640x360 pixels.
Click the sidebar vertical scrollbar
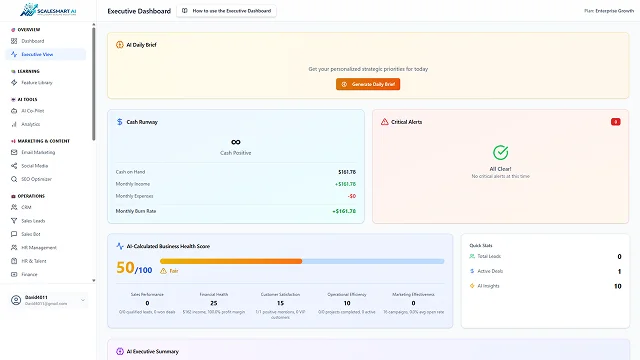(93, 84)
